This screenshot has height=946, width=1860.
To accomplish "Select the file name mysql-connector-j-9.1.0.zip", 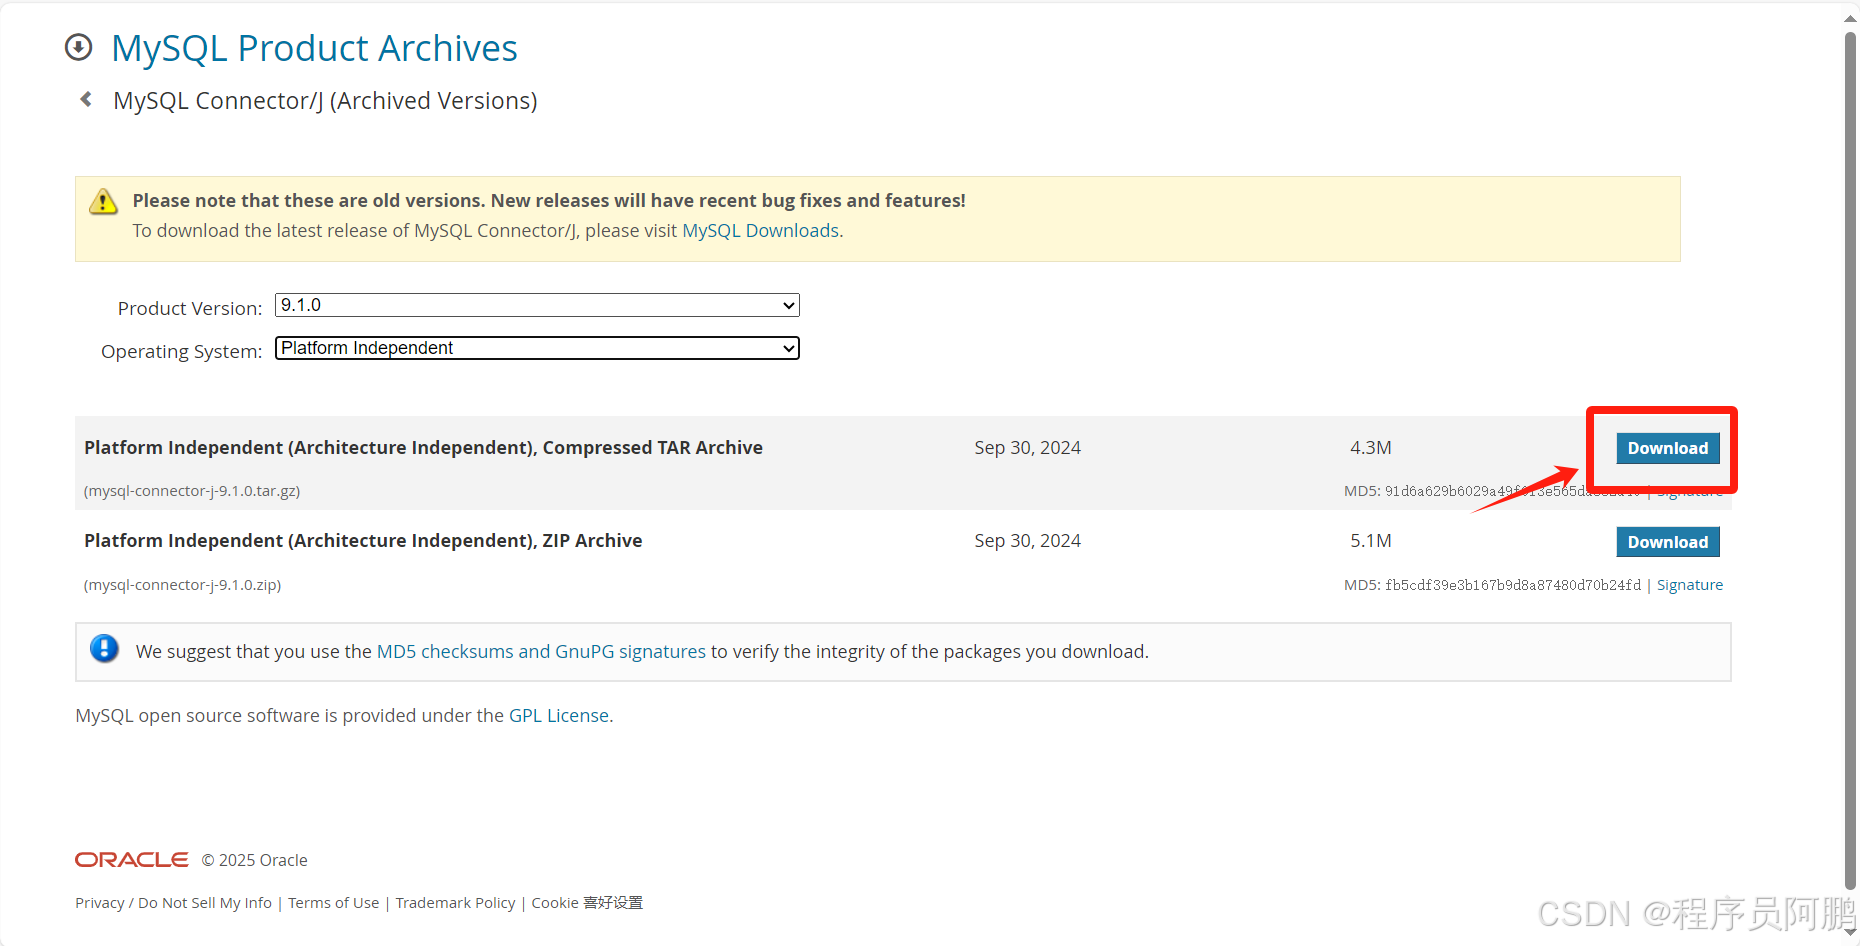I will (x=182, y=585).
